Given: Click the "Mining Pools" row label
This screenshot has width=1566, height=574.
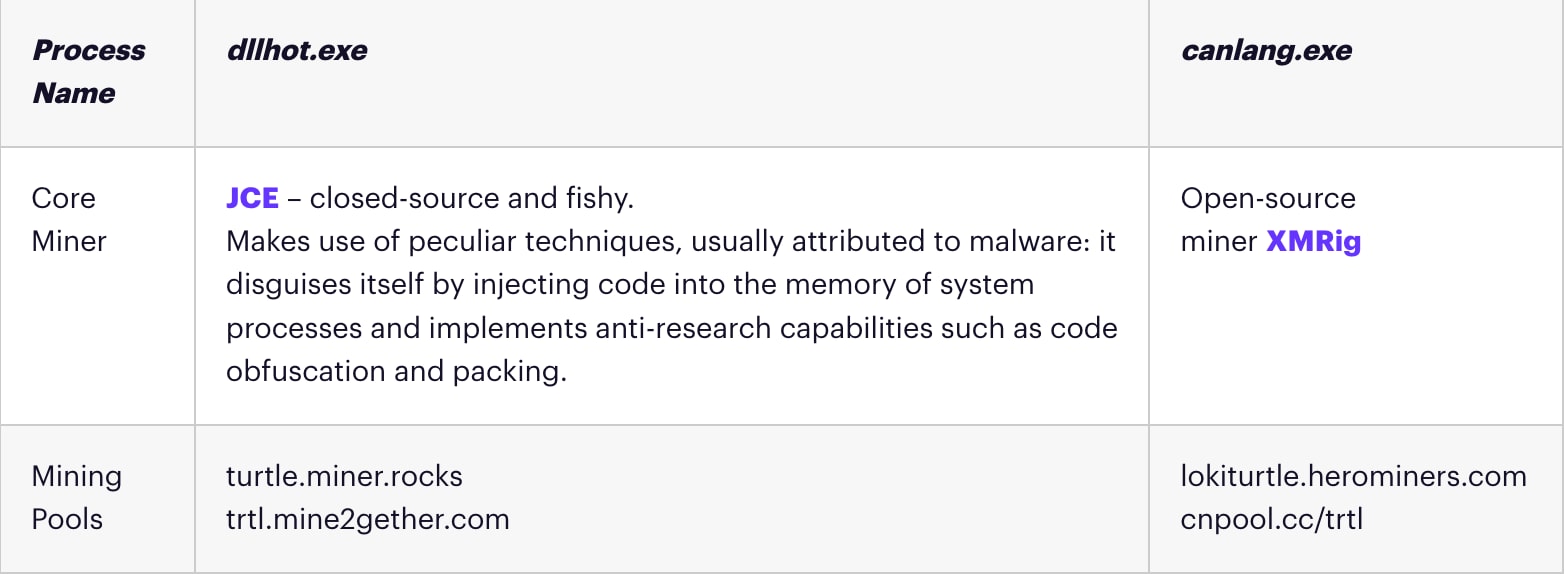Looking at the screenshot, I should [x=76, y=497].
